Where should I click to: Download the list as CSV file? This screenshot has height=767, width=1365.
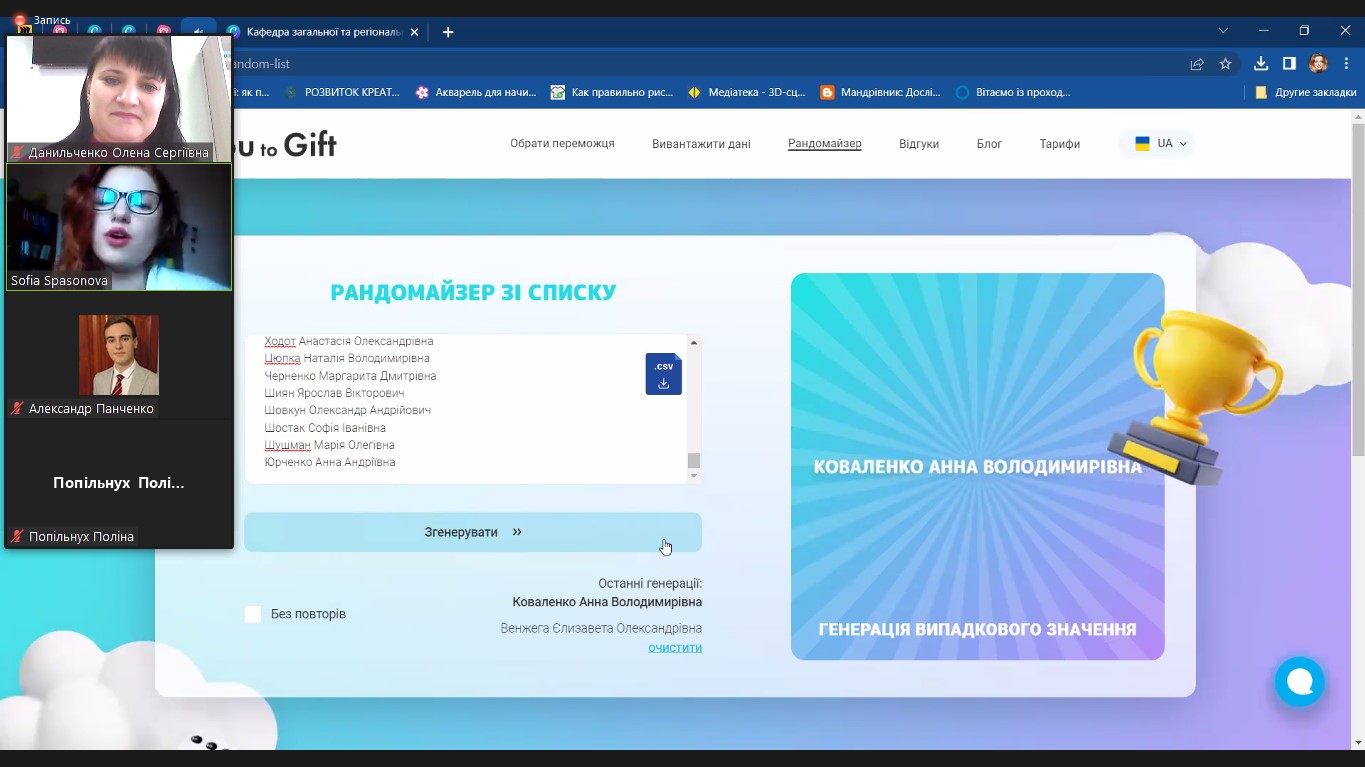pos(663,374)
